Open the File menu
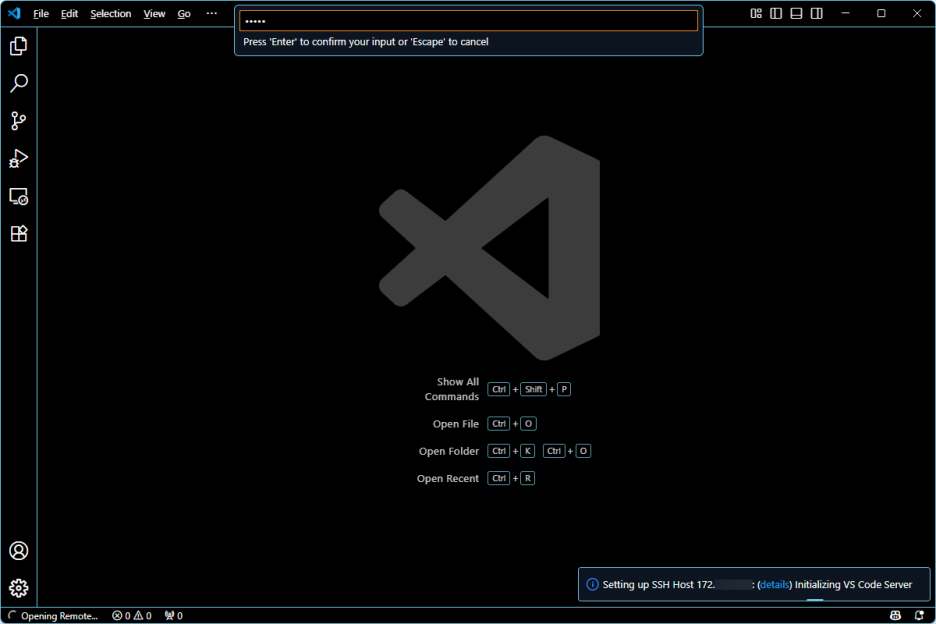 [41, 13]
